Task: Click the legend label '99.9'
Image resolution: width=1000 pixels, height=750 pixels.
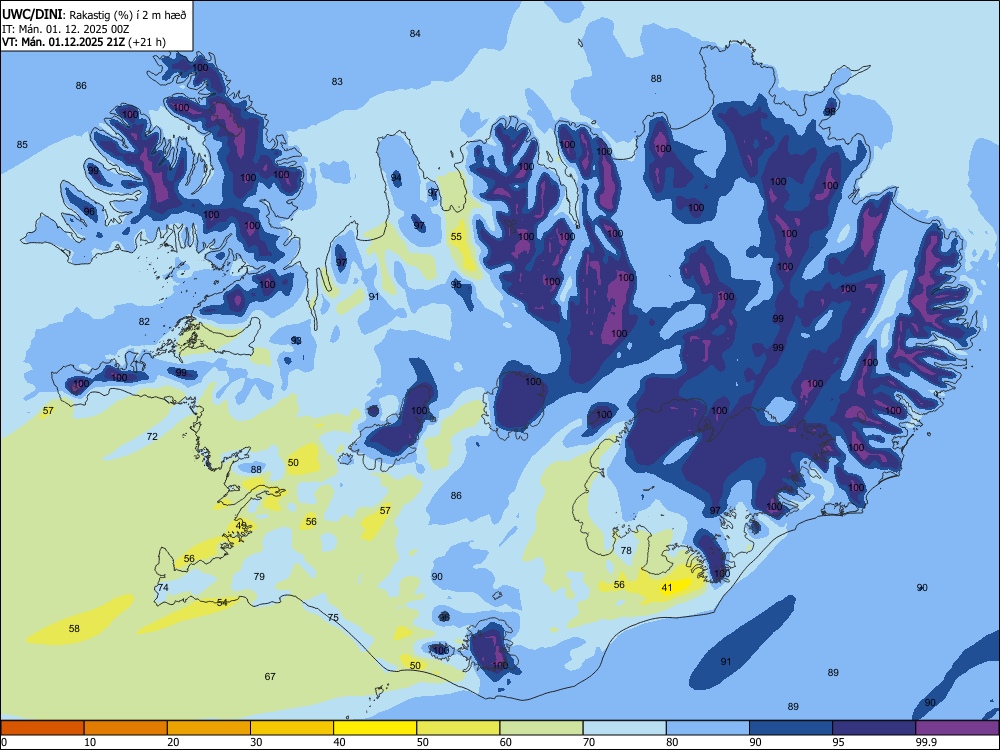Action: 926,742
